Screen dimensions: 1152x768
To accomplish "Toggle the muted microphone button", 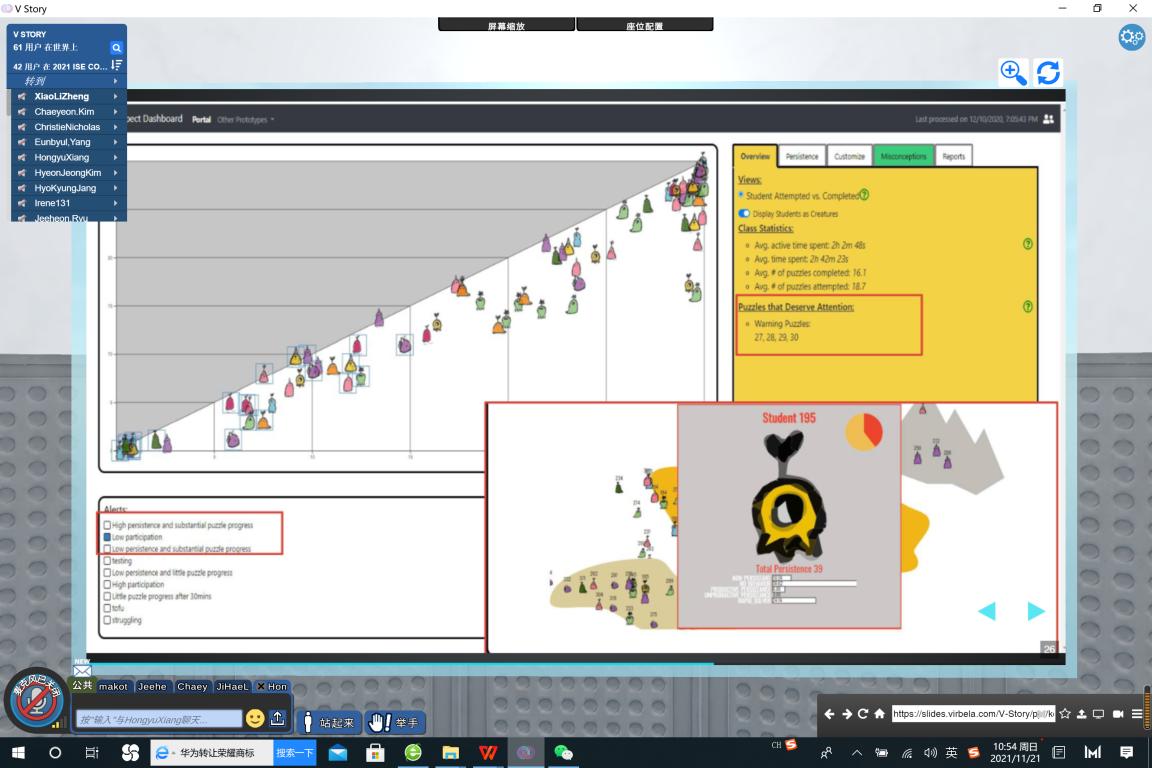I will click(x=37, y=699).
